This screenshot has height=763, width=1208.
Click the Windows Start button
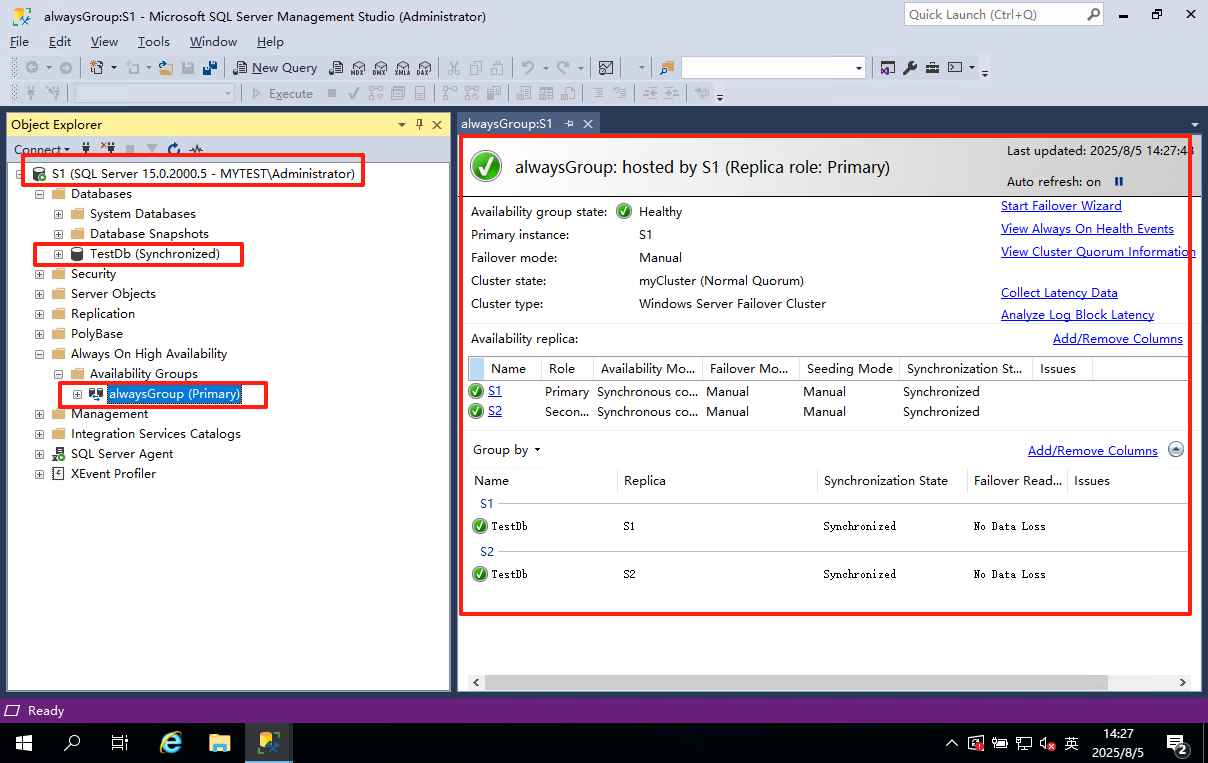coord(24,743)
